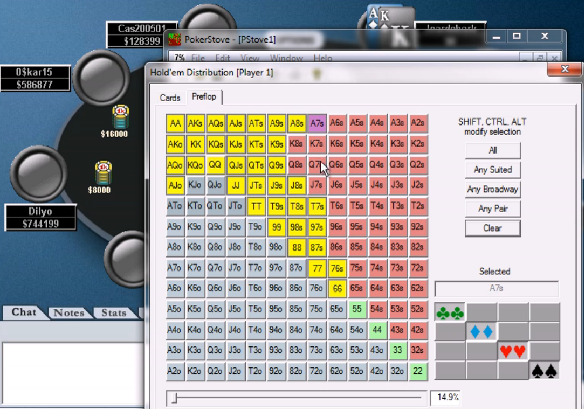The image size is (584, 409).
Task: Select the 88 pair cell
Action: 296,247
